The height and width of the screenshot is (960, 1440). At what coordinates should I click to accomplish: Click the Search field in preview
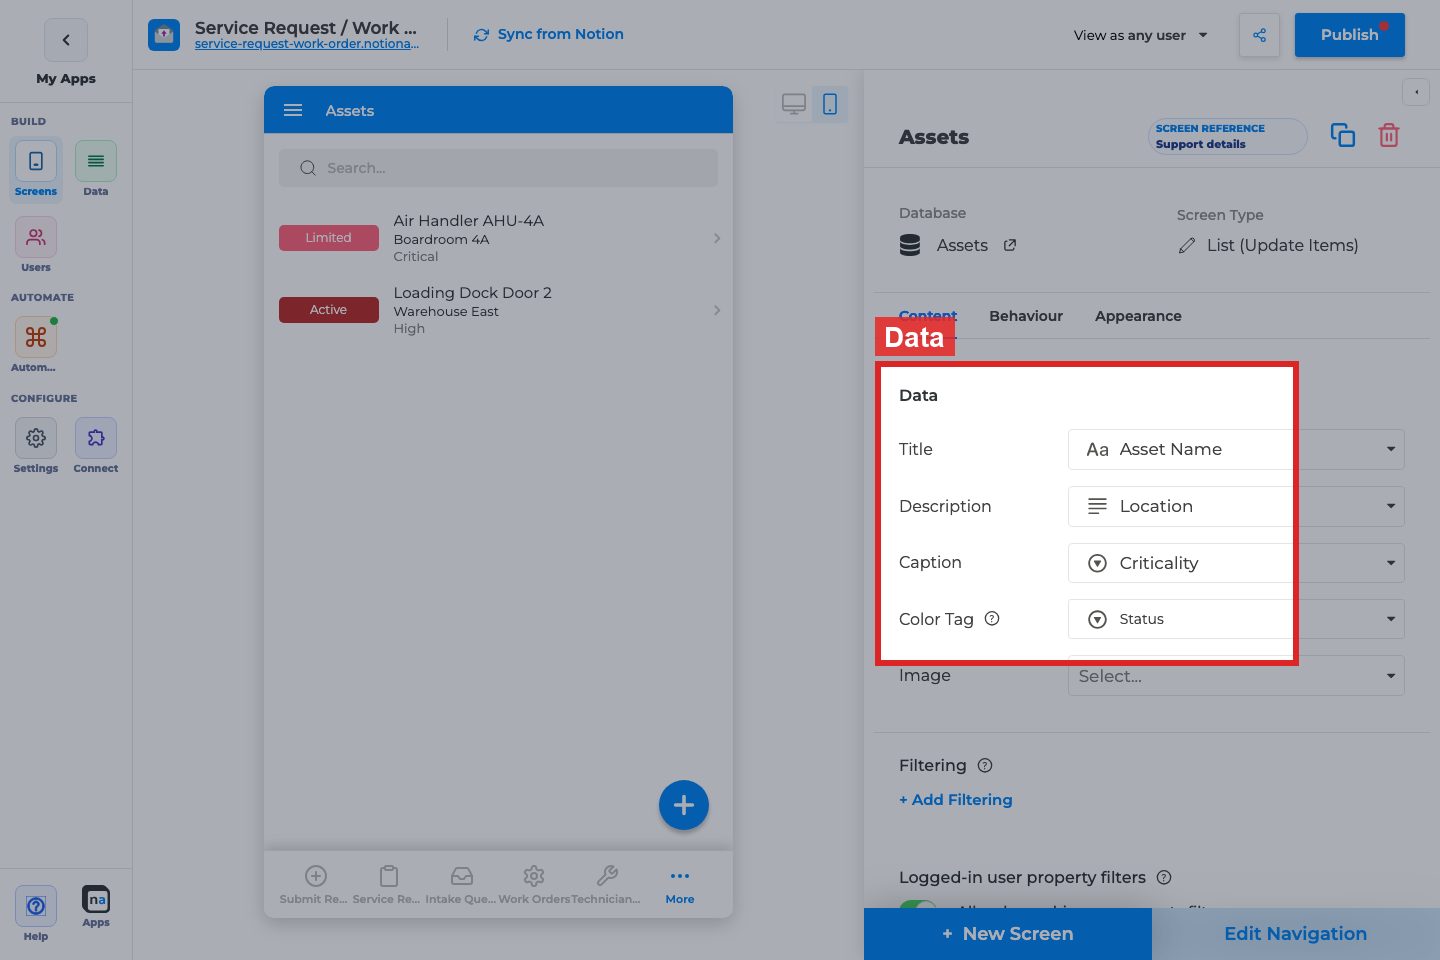[x=498, y=168]
